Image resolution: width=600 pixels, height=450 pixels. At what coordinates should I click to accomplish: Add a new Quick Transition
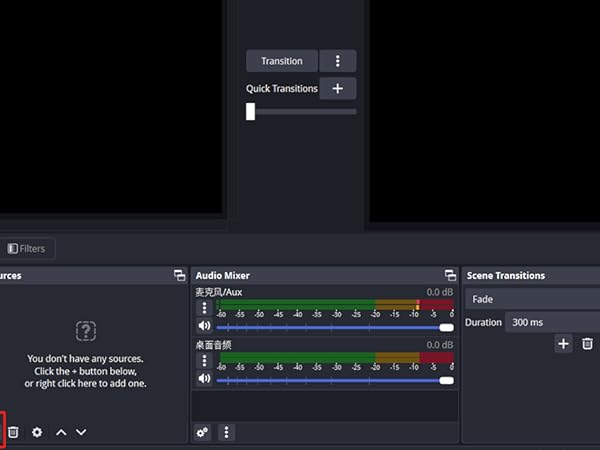coord(337,89)
